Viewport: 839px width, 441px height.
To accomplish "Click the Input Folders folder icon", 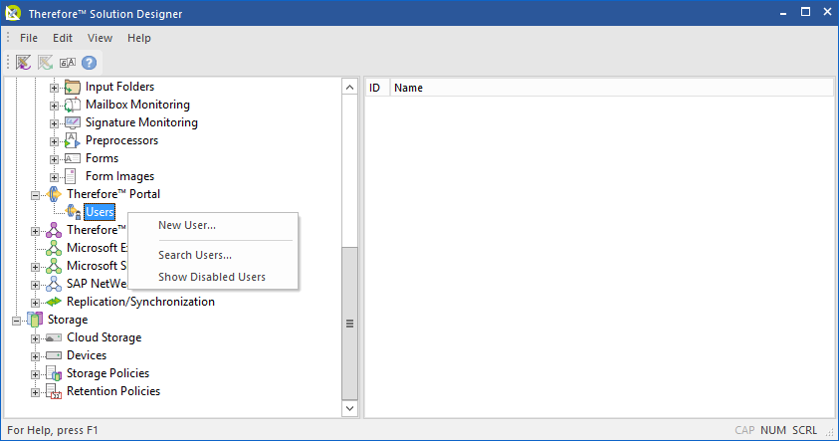I will pos(72,87).
